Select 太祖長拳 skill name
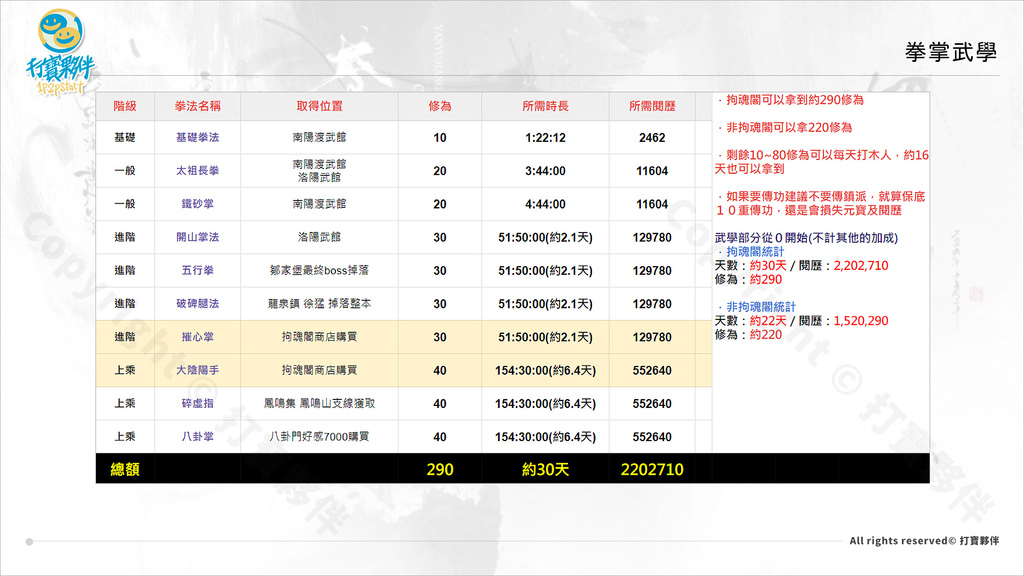The width and height of the screenshot is (1024, 576). [x=197, y=170]
